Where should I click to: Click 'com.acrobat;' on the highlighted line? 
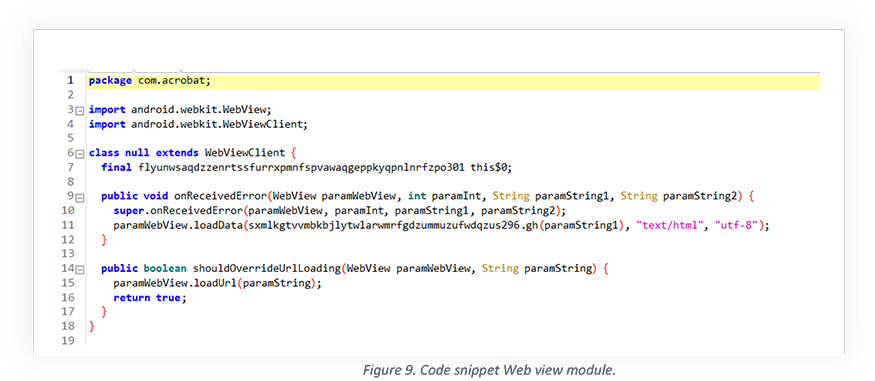point(175,81)
